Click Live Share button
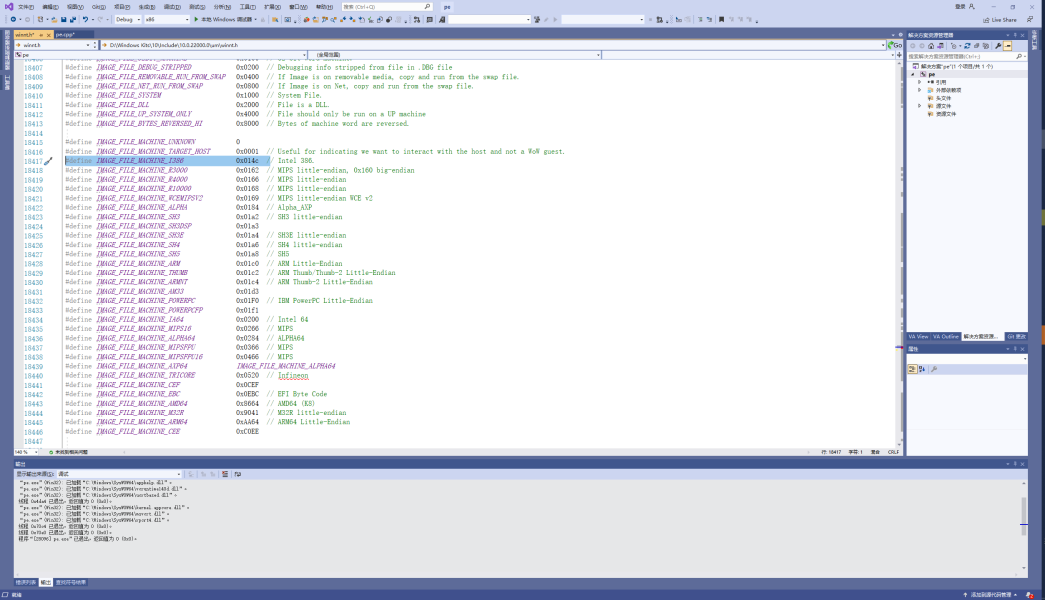This screenshot has width=1045, height=600. 999,19
